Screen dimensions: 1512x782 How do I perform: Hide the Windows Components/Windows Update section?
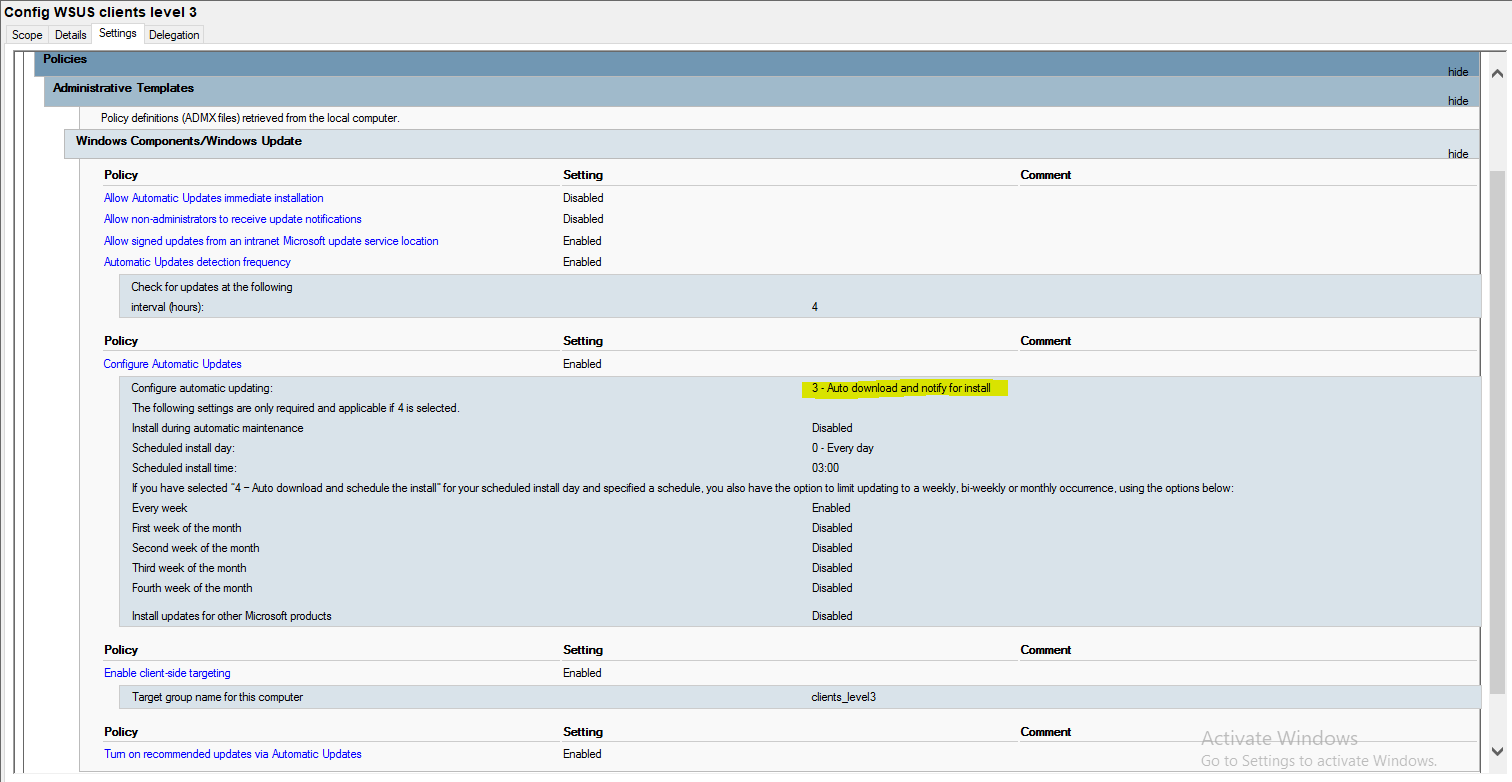1458,154
